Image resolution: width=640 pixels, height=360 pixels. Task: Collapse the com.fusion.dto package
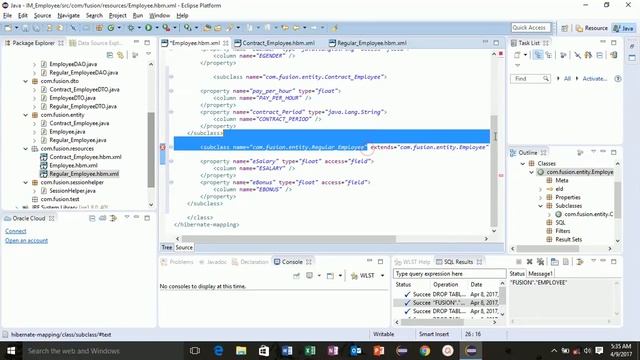click(x=26, y=81)
